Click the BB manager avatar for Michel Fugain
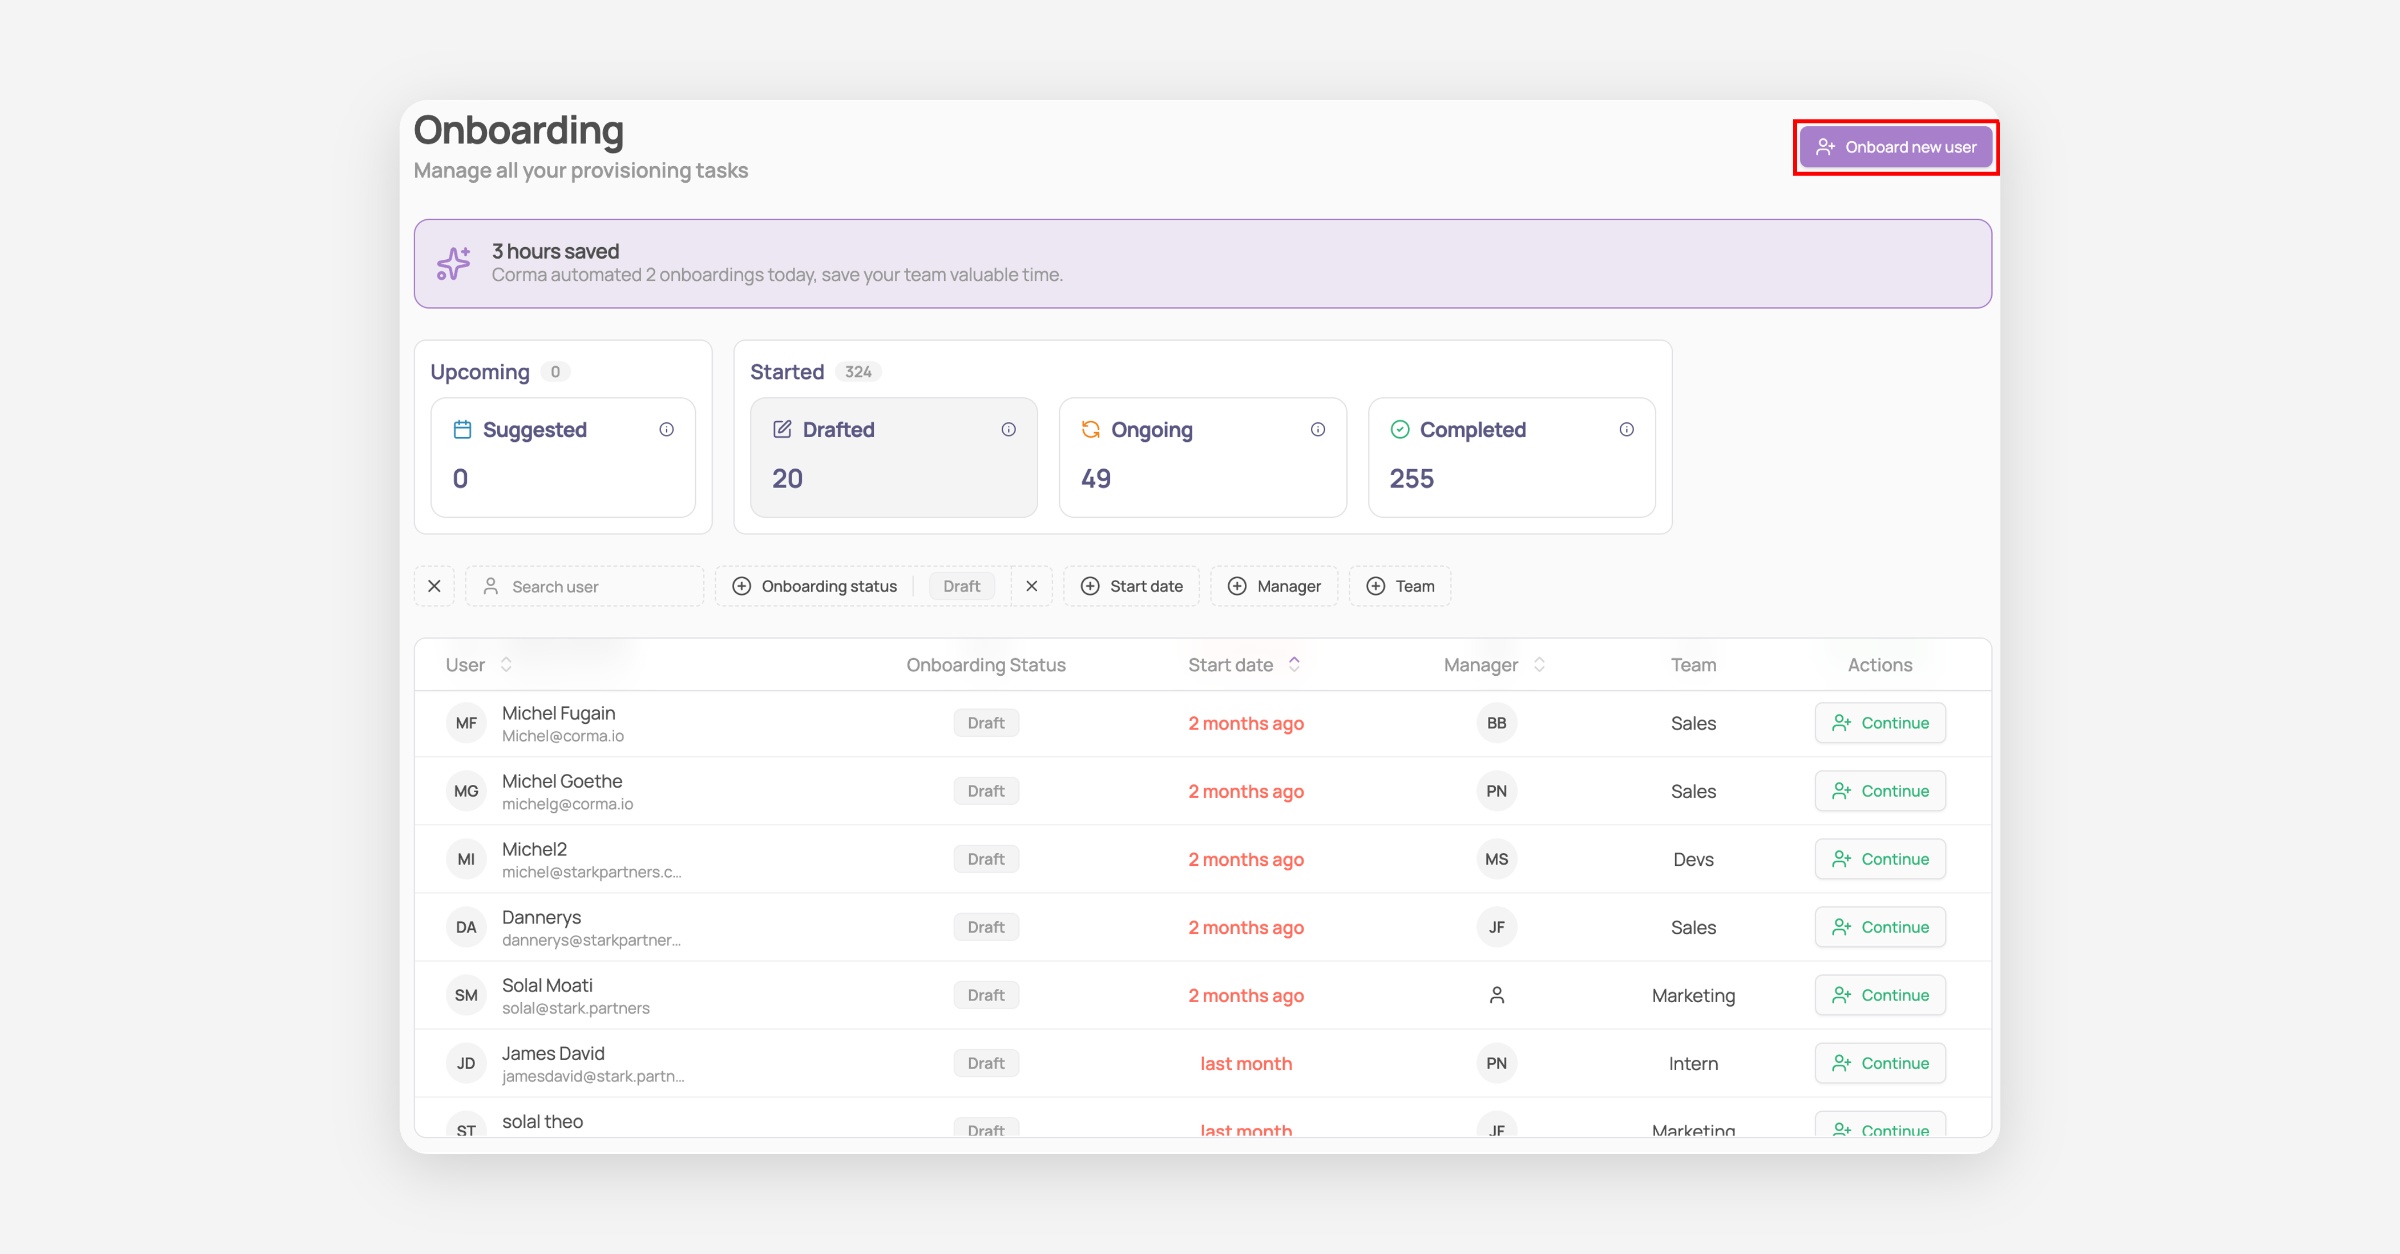This screenshot has width=2400, height=1254. tap(1496, 723)
